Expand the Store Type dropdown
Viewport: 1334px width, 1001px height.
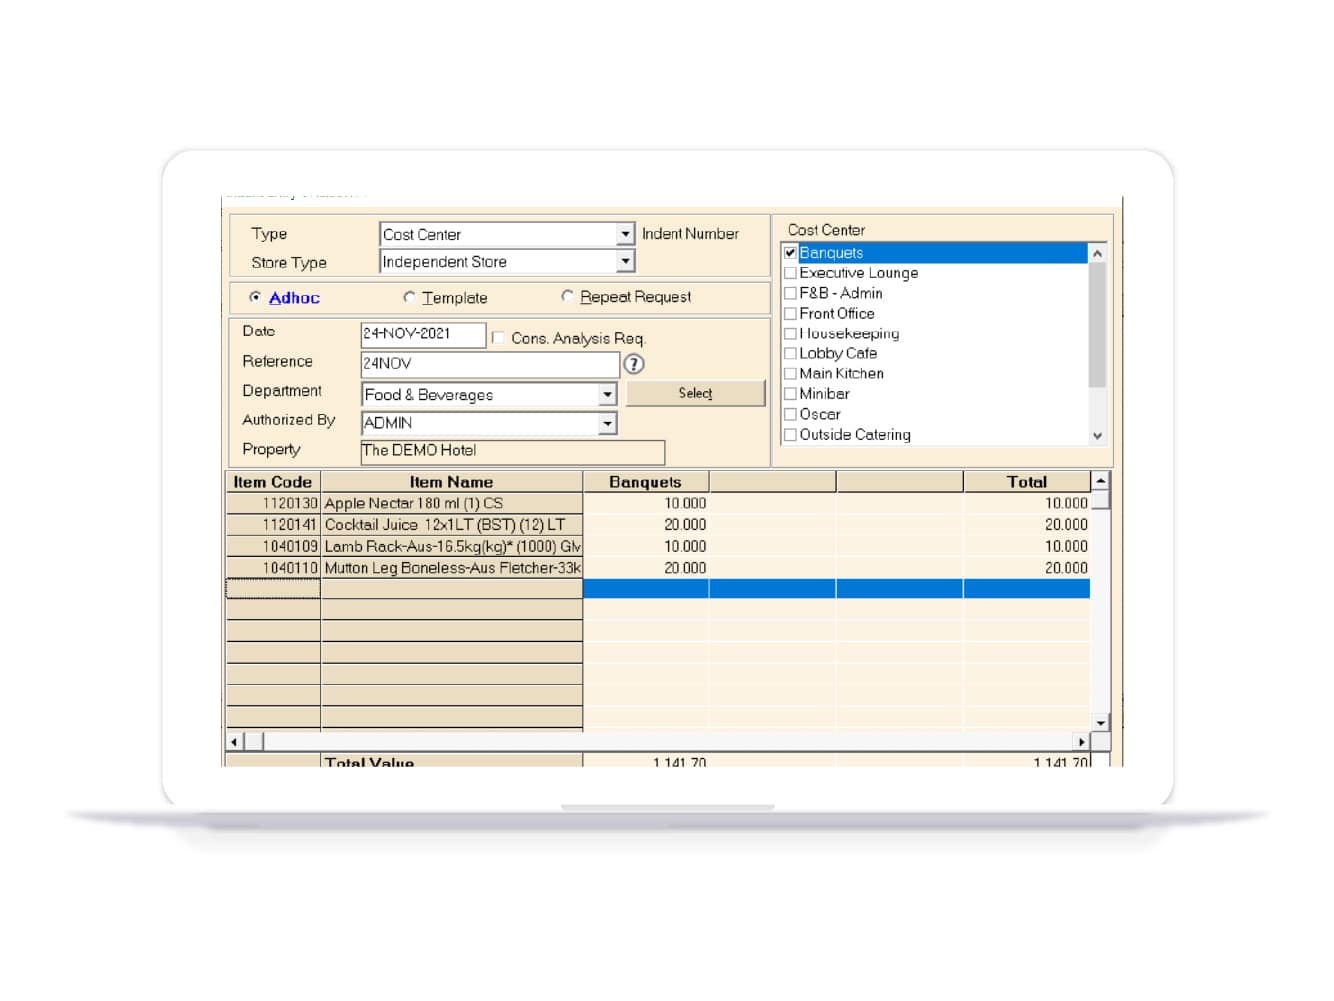(x=625, y=261)
